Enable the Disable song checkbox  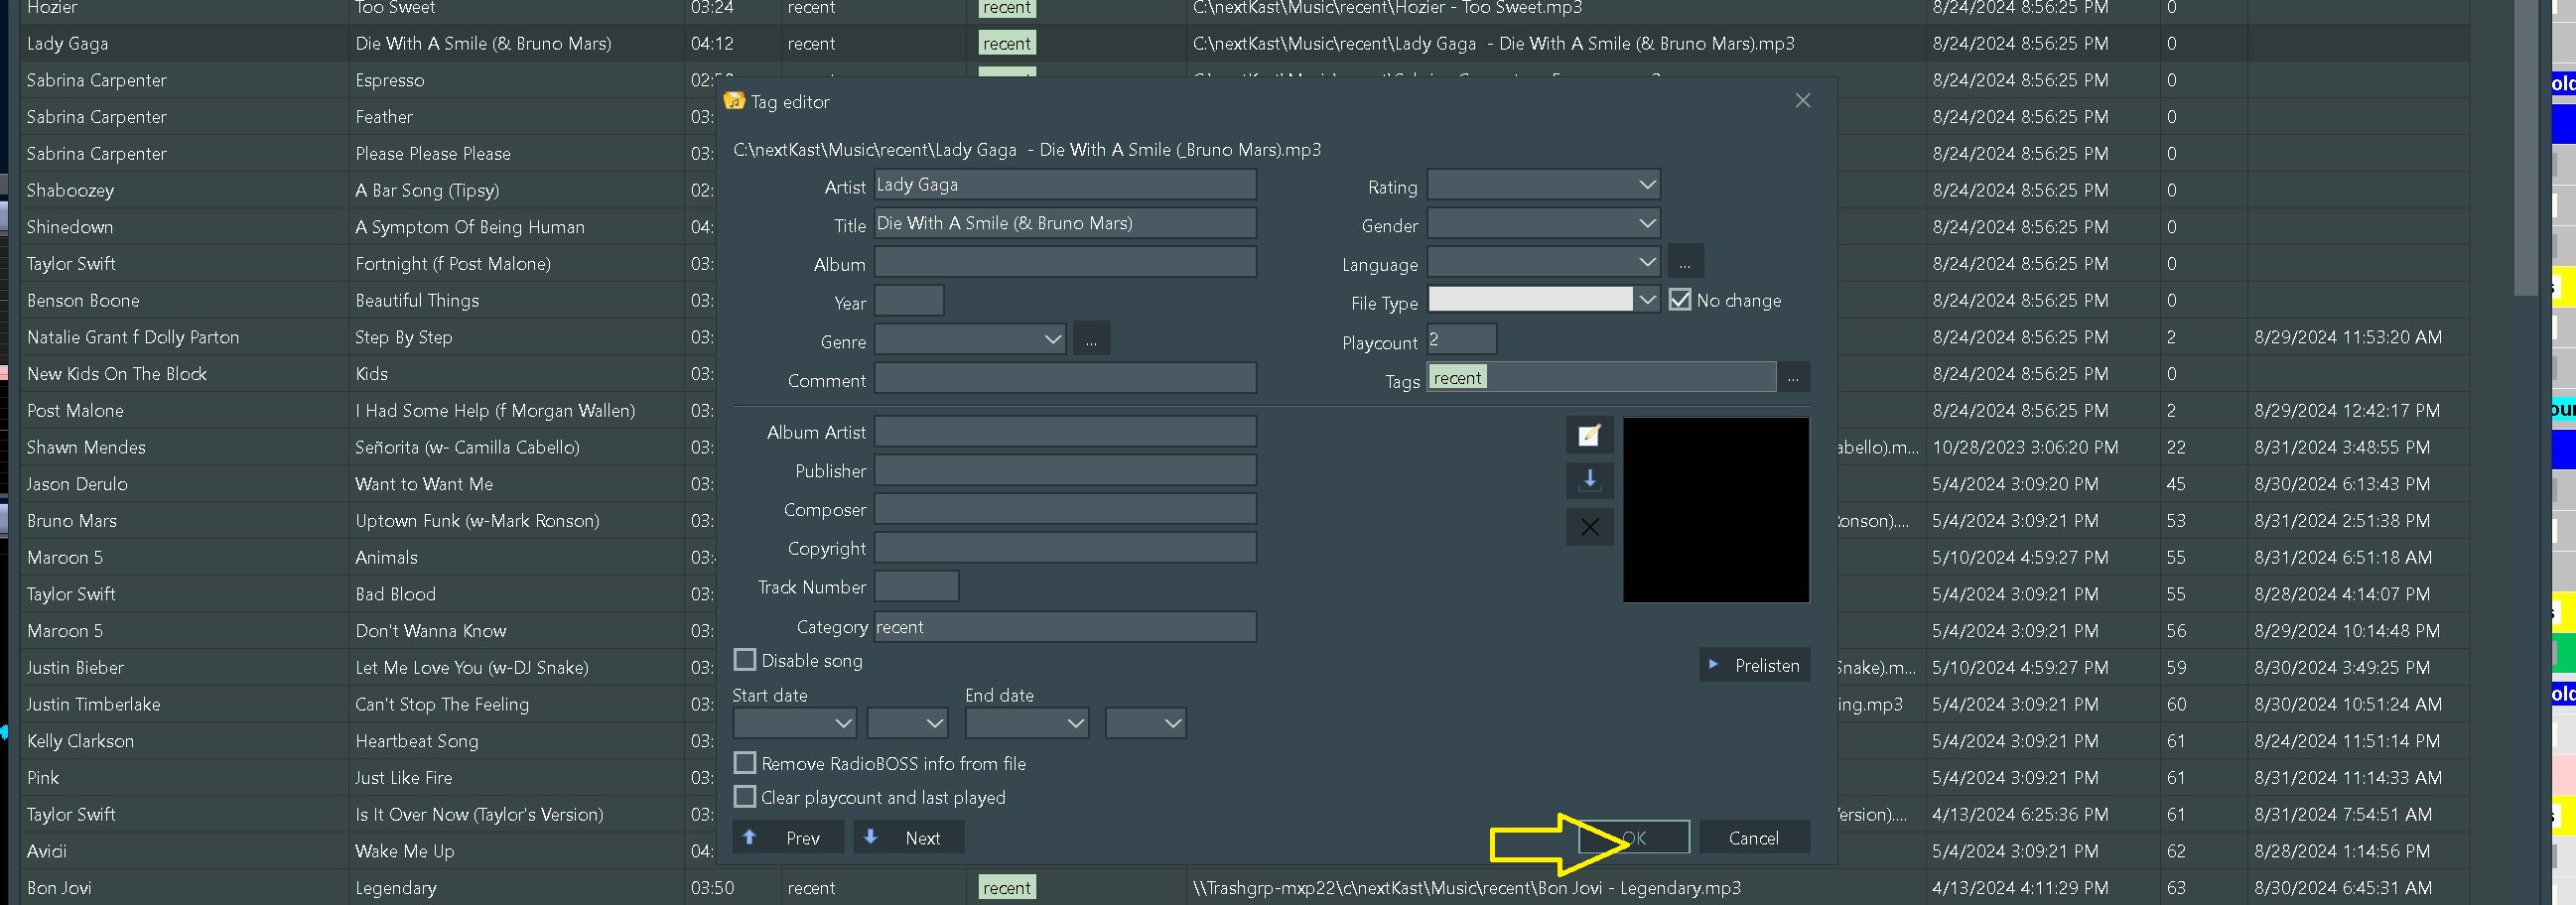coord(745,660)
